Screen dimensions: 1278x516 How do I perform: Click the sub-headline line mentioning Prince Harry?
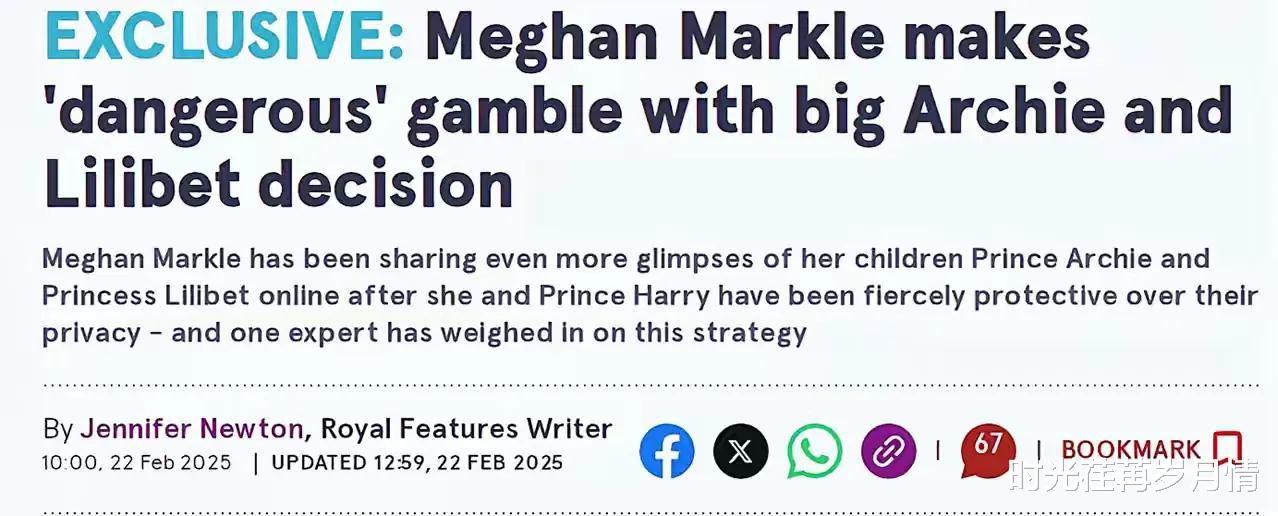pos(650,296)
